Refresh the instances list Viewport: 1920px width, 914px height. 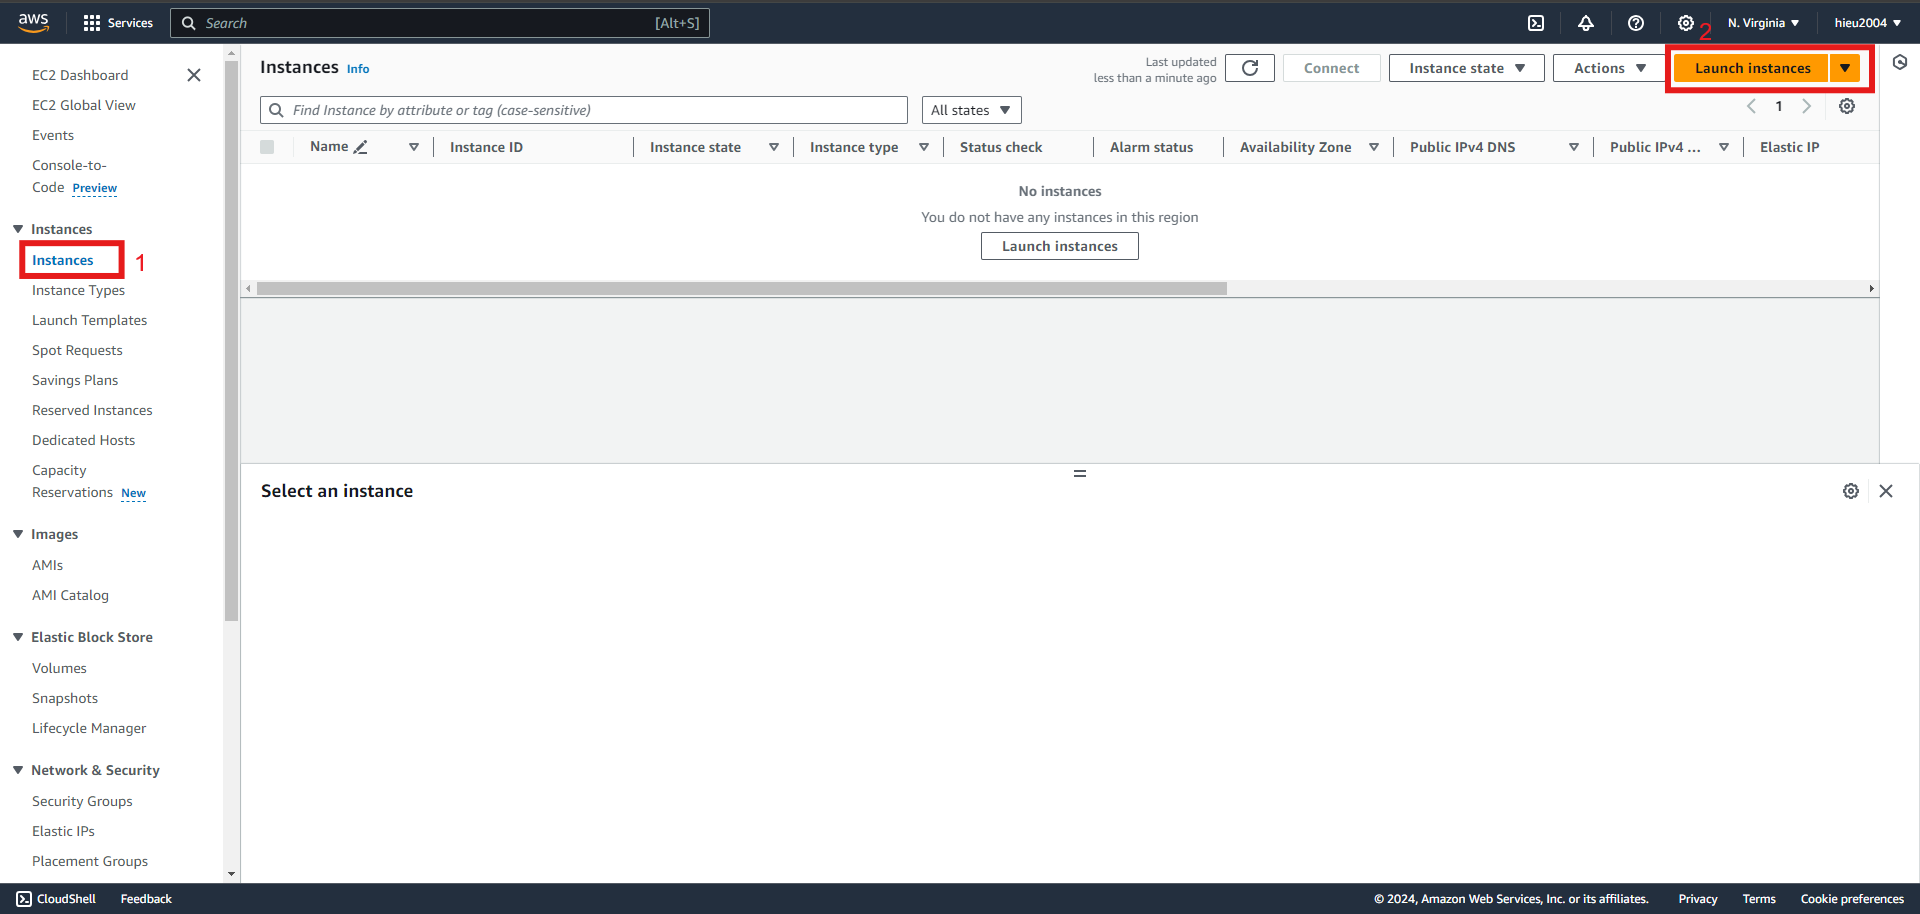(1250, 68)
